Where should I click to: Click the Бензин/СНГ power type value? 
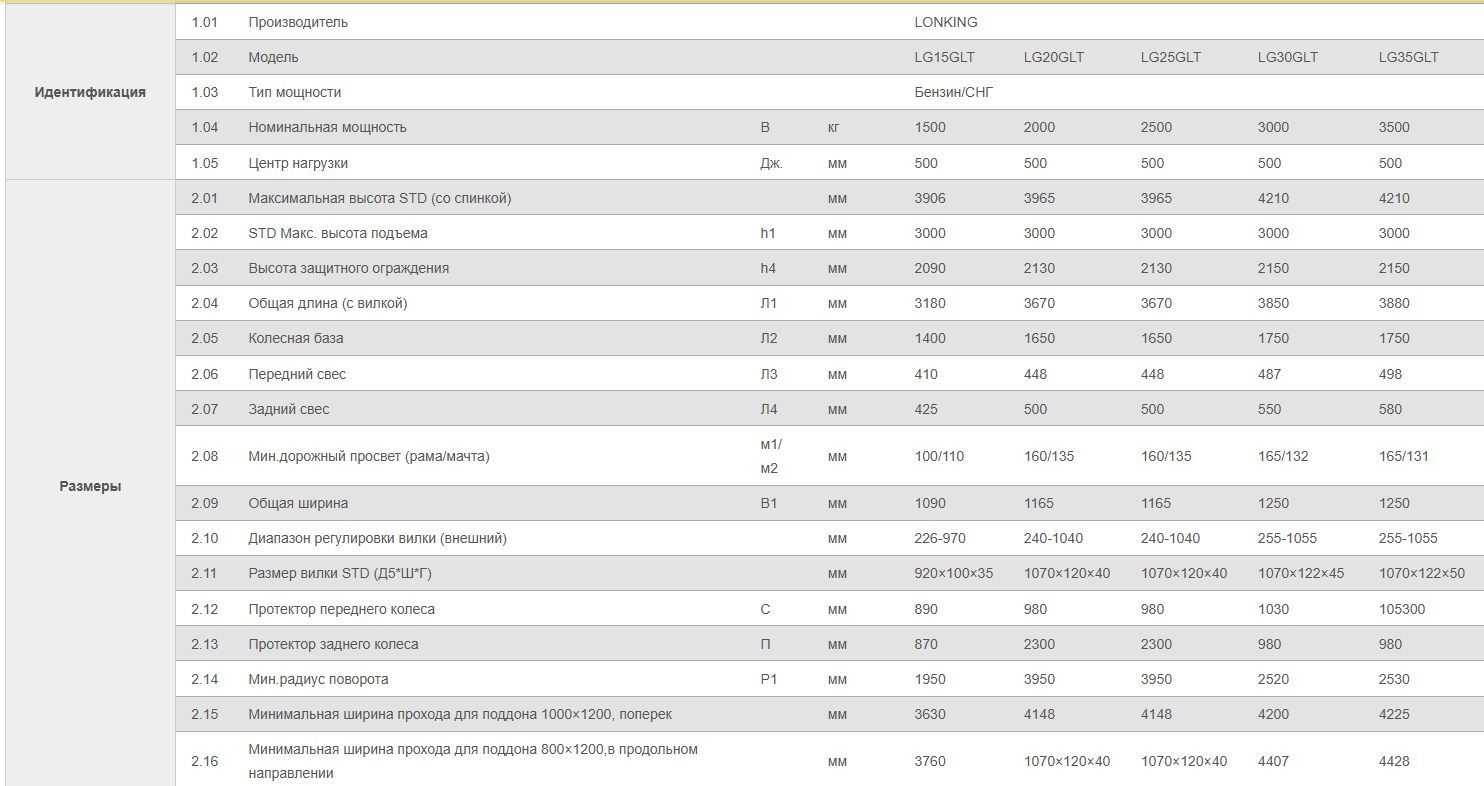click(954, 92)
